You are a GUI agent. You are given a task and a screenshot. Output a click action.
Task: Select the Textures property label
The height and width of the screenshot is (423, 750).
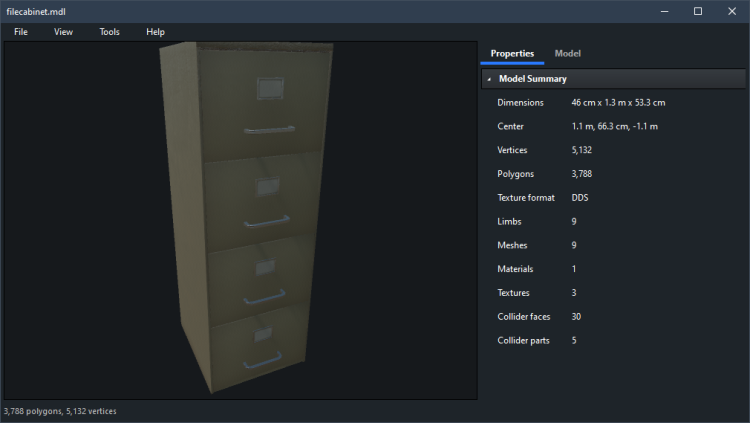pyautogui.click(x=514, y=293)
